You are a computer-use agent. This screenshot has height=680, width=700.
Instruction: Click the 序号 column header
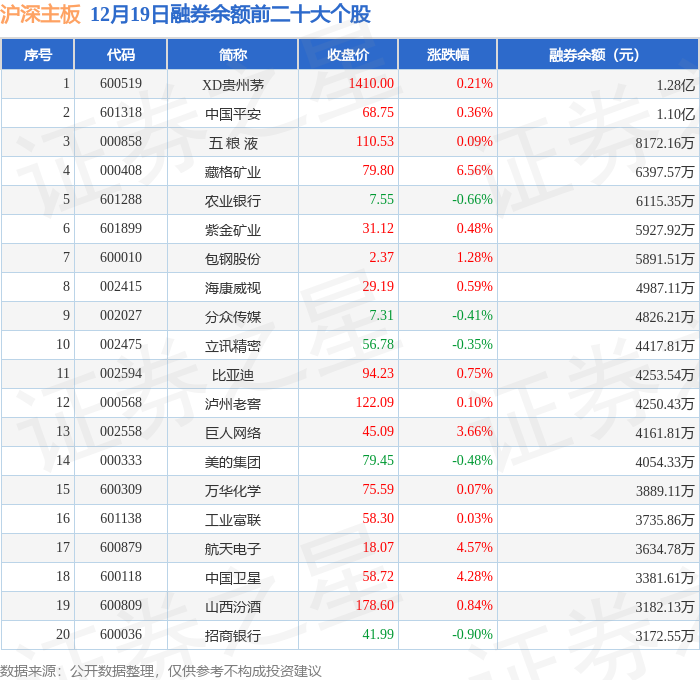click(x=38, y=54)
